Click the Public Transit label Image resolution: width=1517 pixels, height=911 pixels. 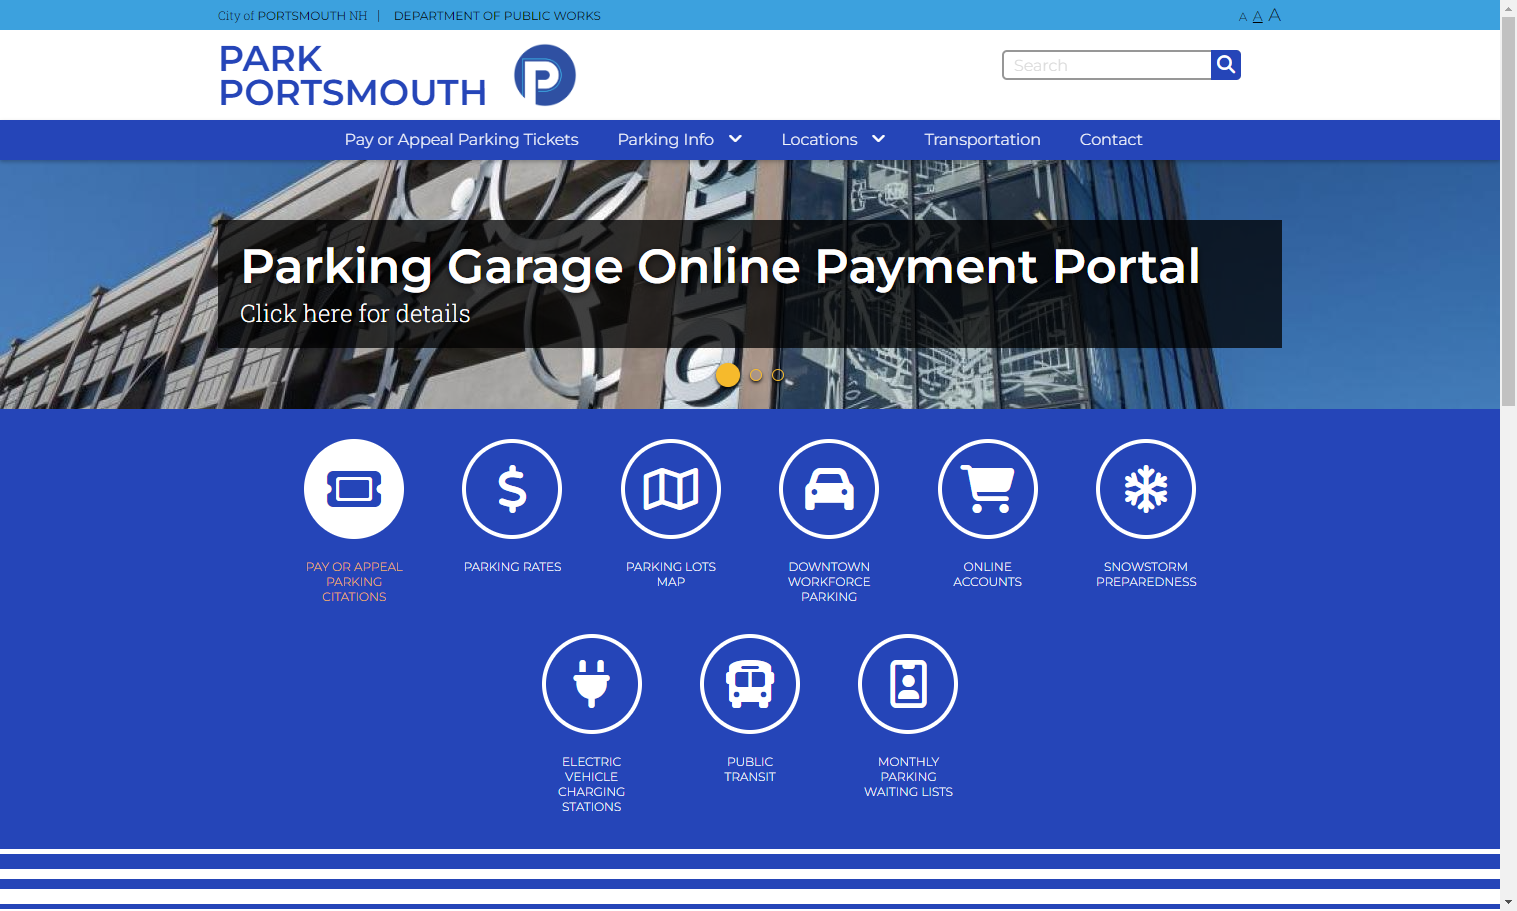coord(750,769)
